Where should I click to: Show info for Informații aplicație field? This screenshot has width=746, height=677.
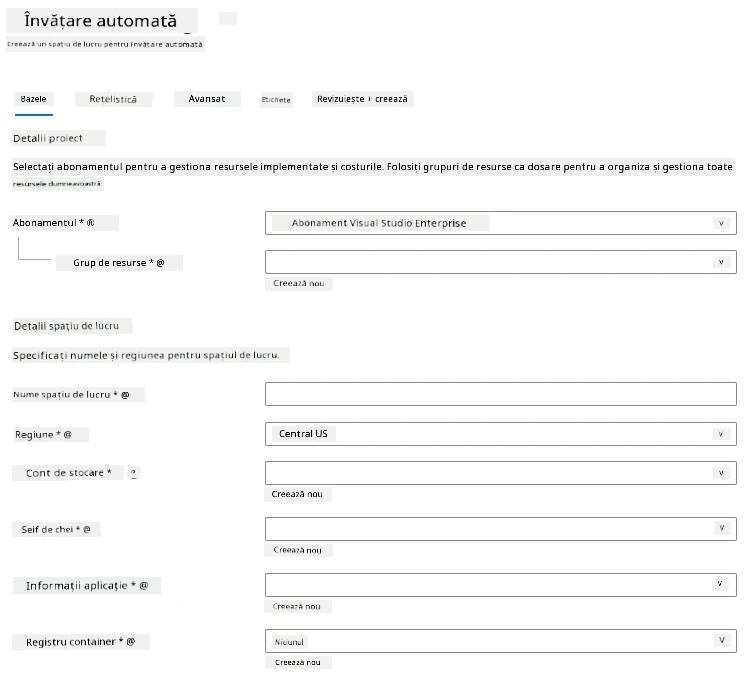pos(144,586)
